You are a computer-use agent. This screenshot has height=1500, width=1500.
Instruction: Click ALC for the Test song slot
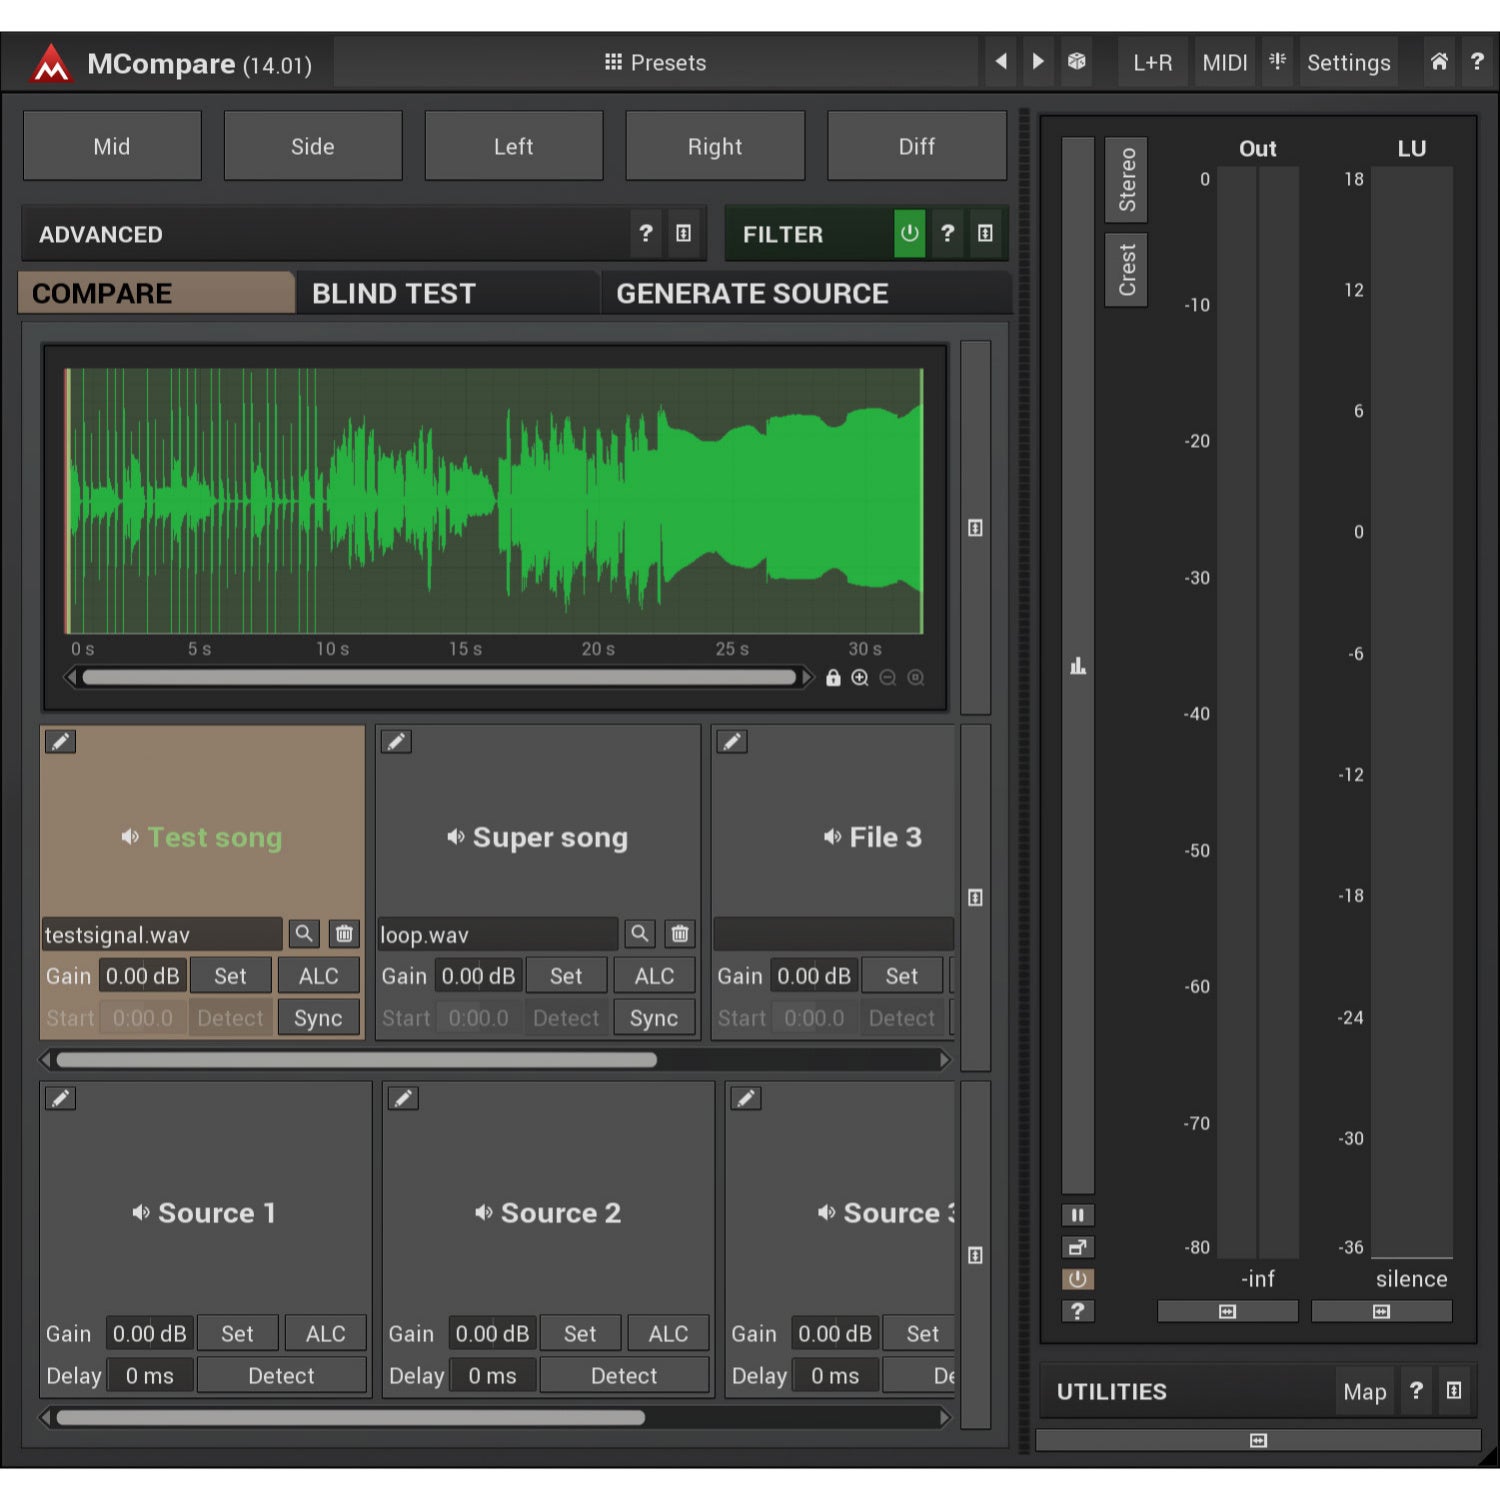tap(319, 976)
